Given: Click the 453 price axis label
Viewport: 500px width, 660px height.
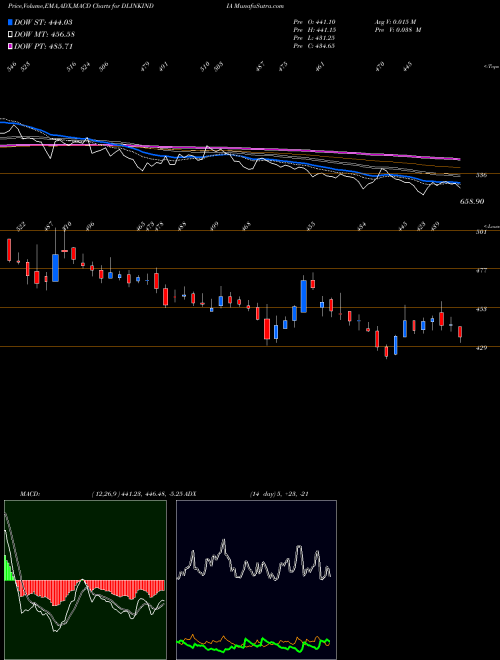Looking at the screenshot, I should point(481,309).
